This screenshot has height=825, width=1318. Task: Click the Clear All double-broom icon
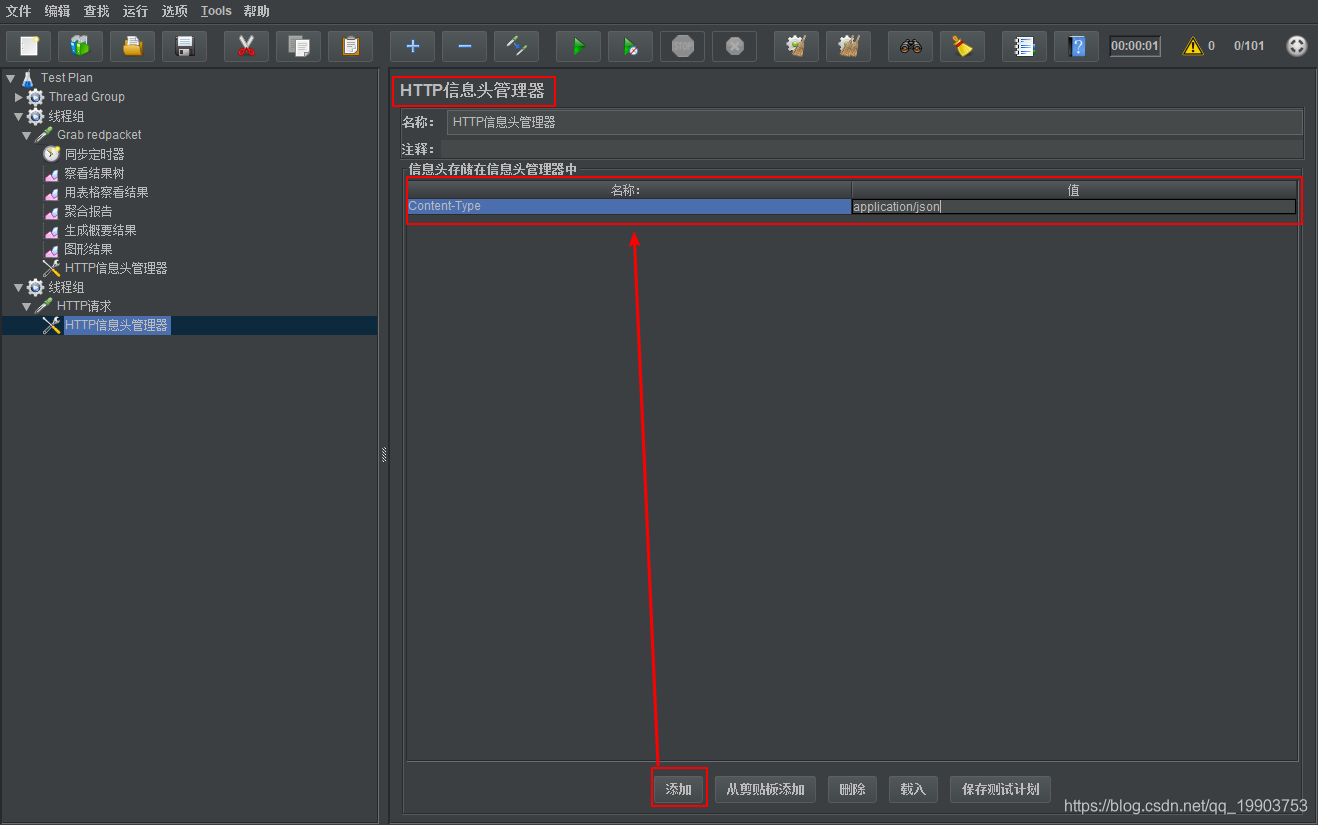848,46
